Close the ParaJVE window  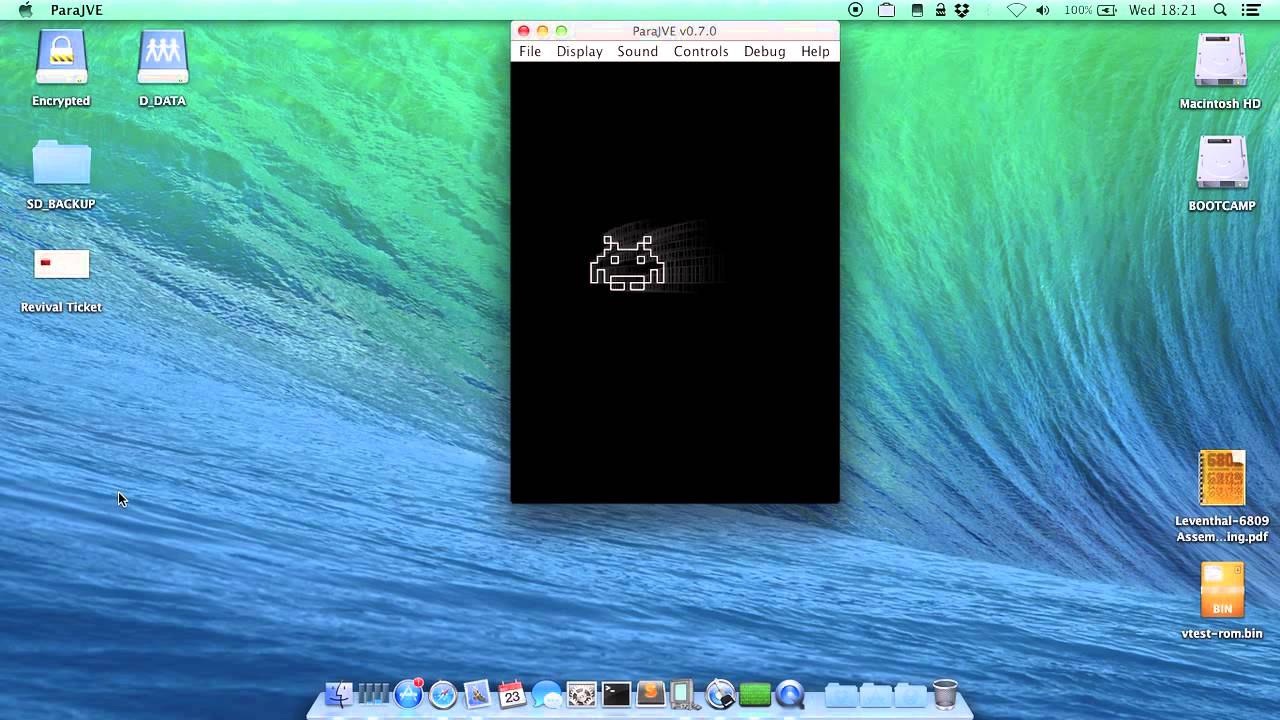click(x=523, y=31)
